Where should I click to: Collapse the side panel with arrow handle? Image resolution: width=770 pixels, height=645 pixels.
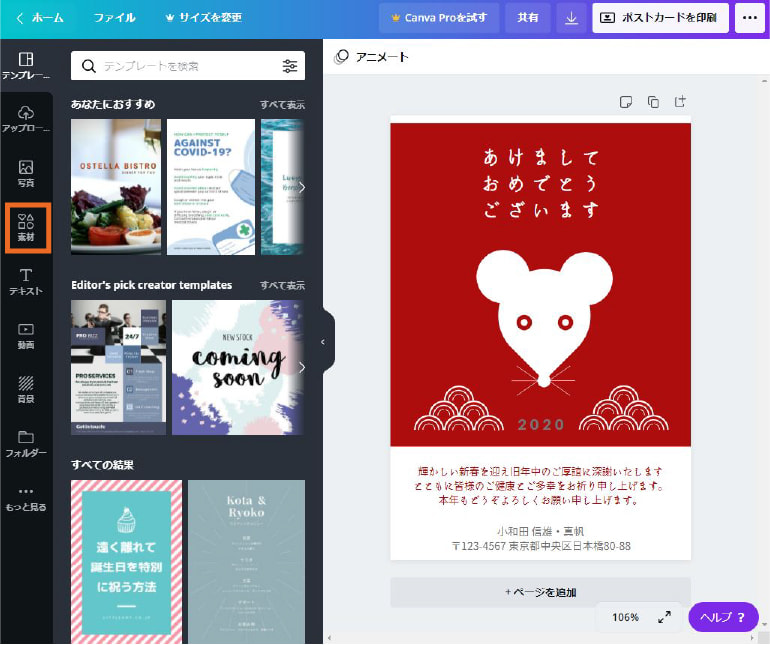323,342
